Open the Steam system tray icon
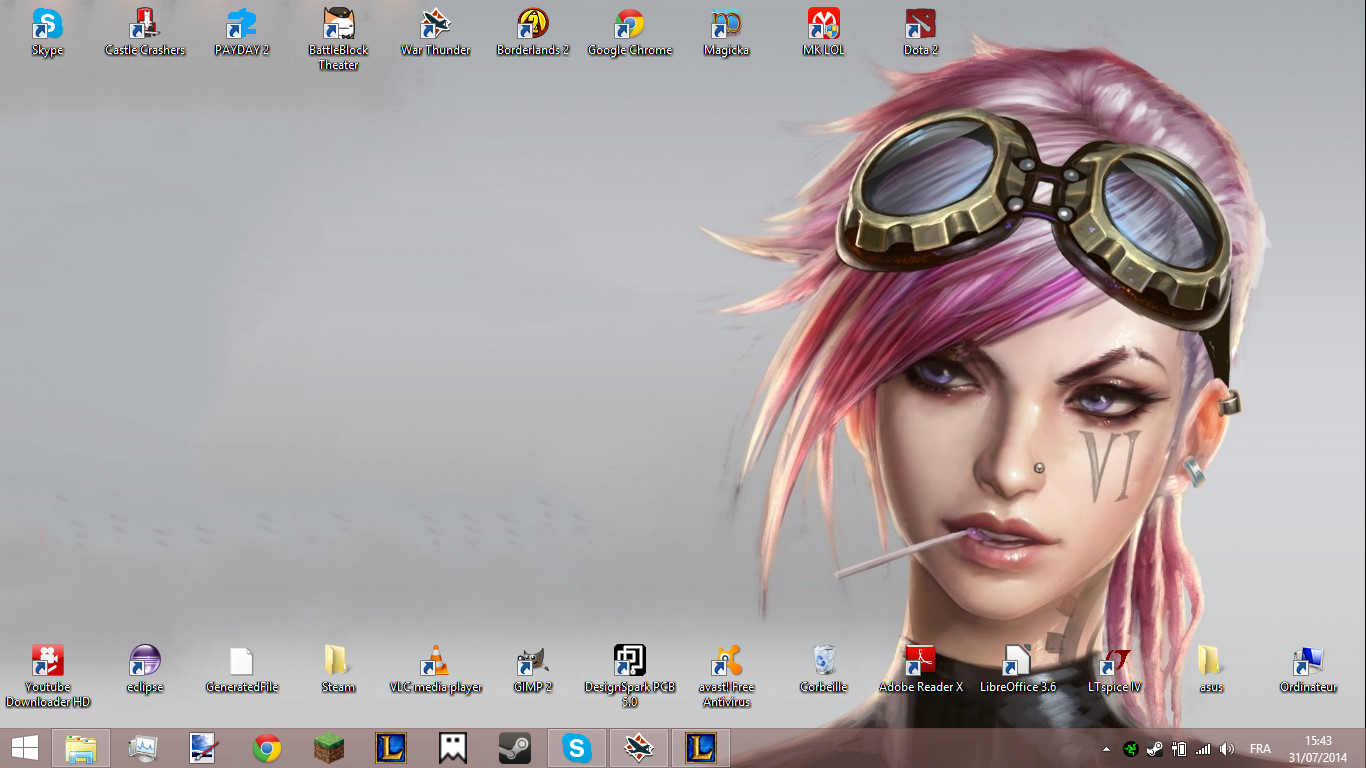Viewport: 1366px width, 768px height. coord(1154,748)
